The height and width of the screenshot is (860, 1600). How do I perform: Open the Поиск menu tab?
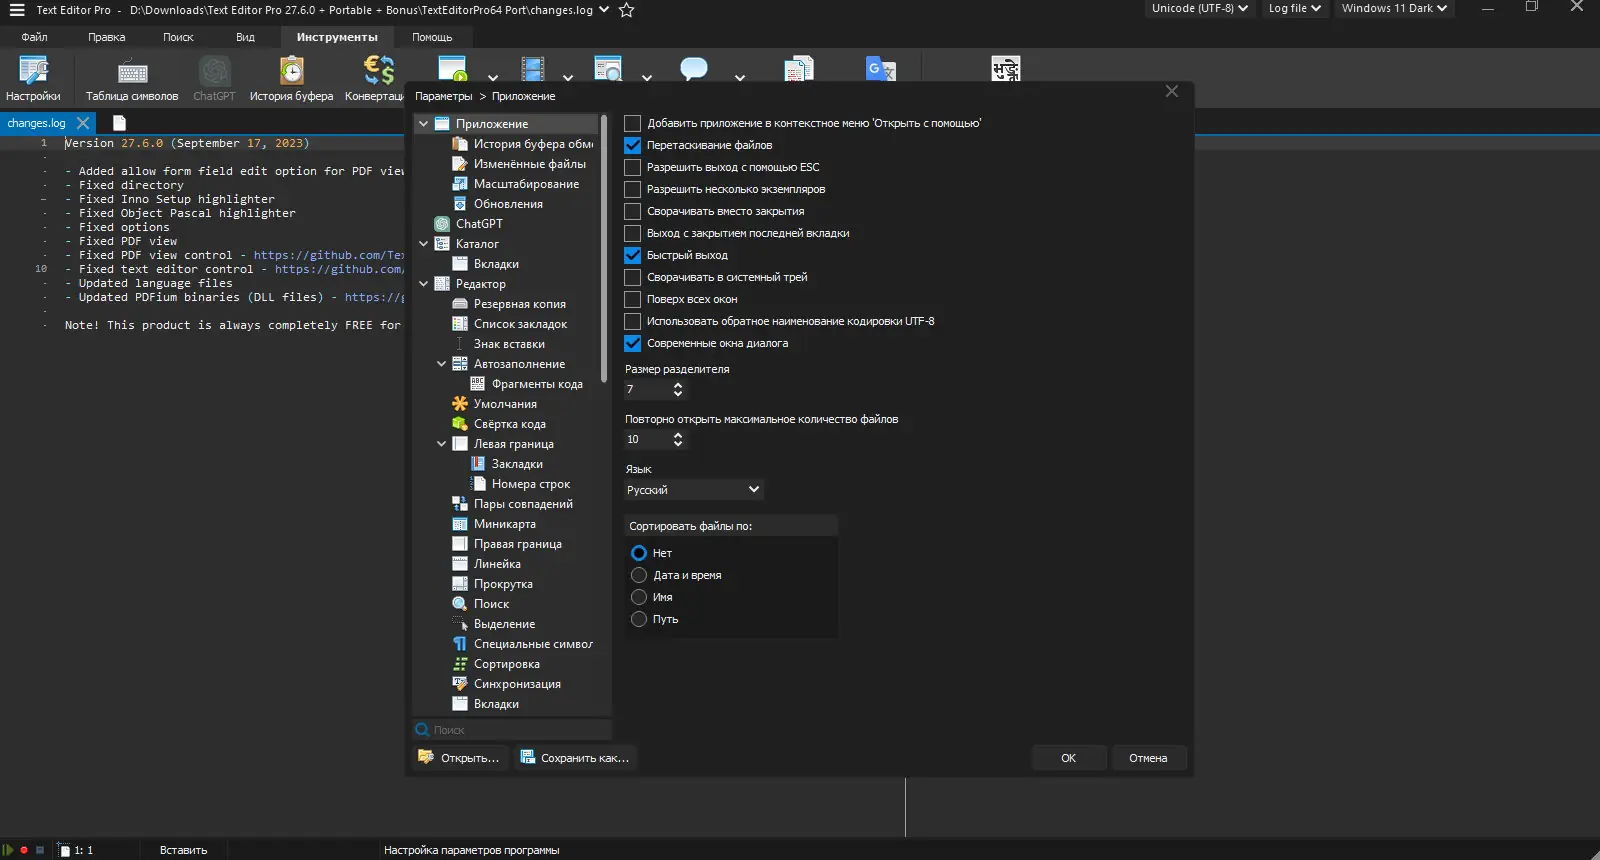(178, 37)
